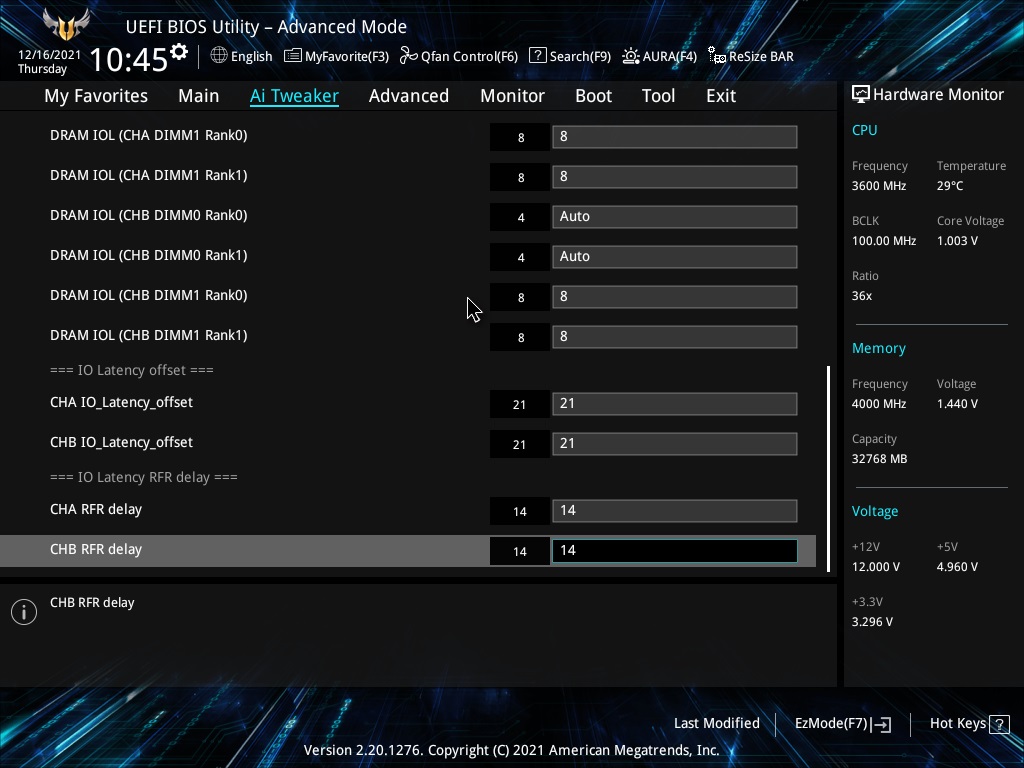Screen dimensions: 1024x768
Task: Click Last Modified button
Action: pos(716,724)
